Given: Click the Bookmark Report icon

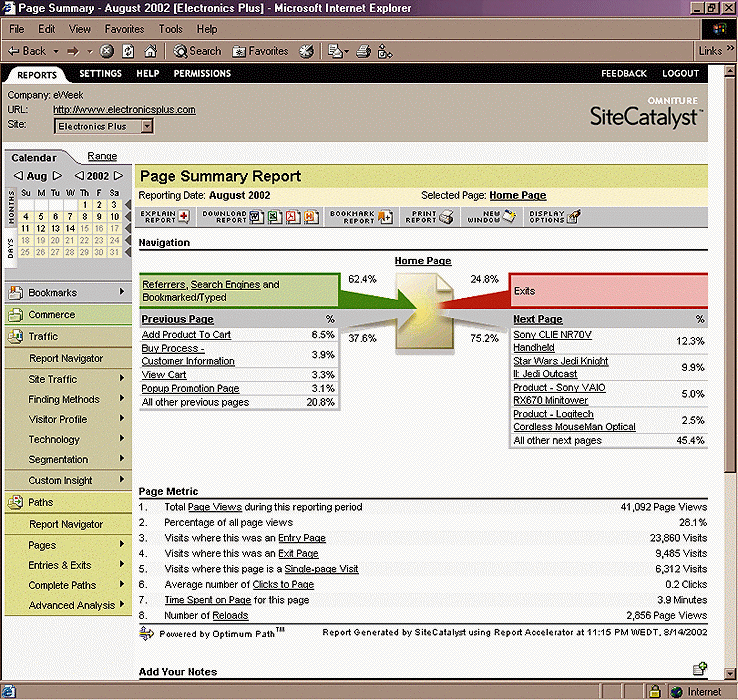Looking at the screenshot, I should [385, 217].
